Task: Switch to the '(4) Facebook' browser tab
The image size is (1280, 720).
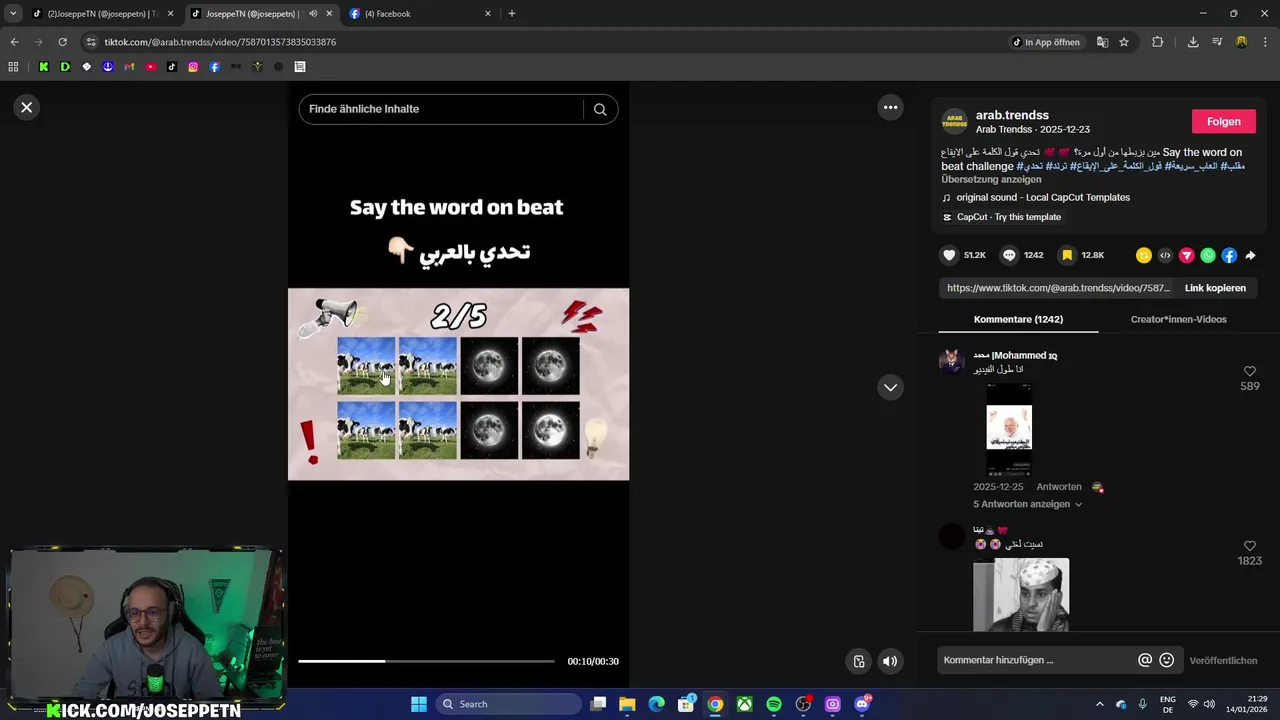Action: coord(421,14)
